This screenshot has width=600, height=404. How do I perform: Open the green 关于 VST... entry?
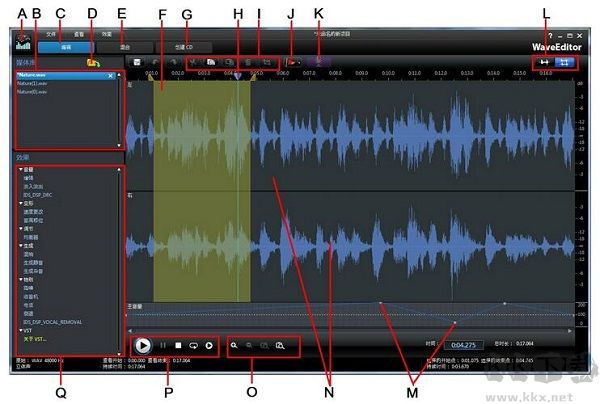coord(35,339)
